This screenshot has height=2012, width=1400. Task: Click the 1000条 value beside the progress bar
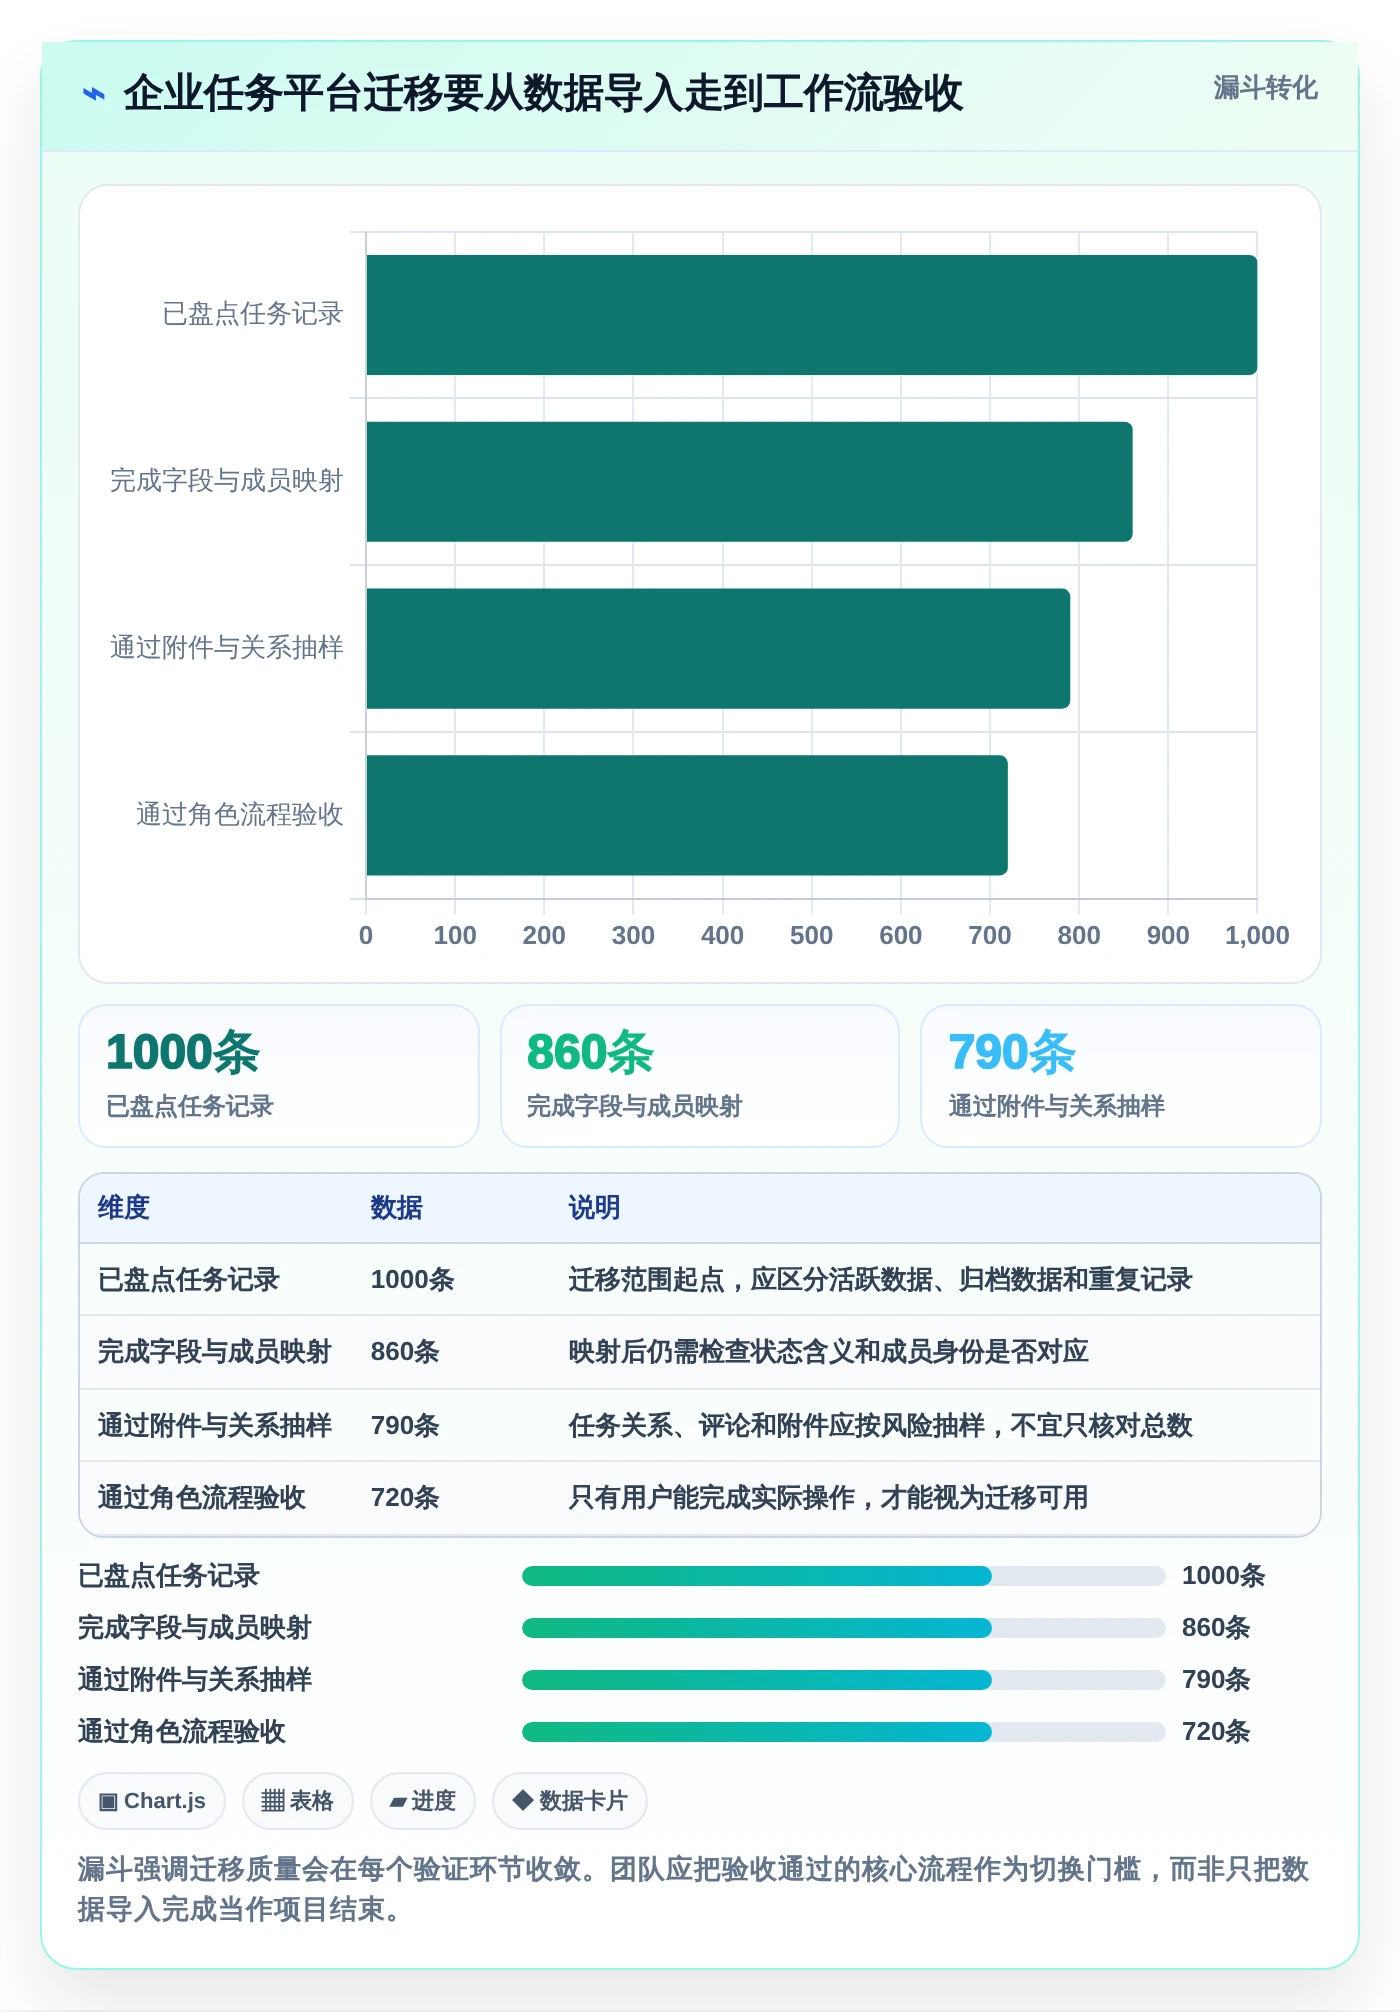1224,1576
